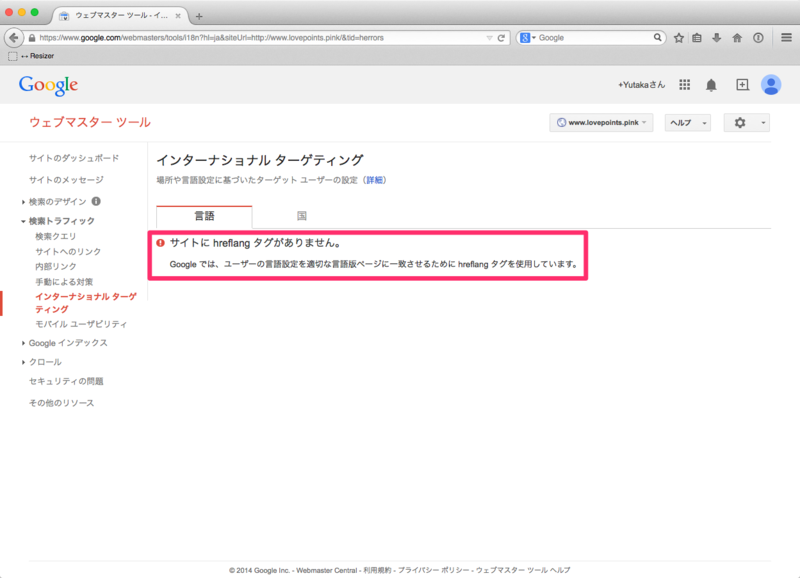Click the downloads arrow icon
The height and width of the screenshot is (578, 800).
(x=717, y=38)
